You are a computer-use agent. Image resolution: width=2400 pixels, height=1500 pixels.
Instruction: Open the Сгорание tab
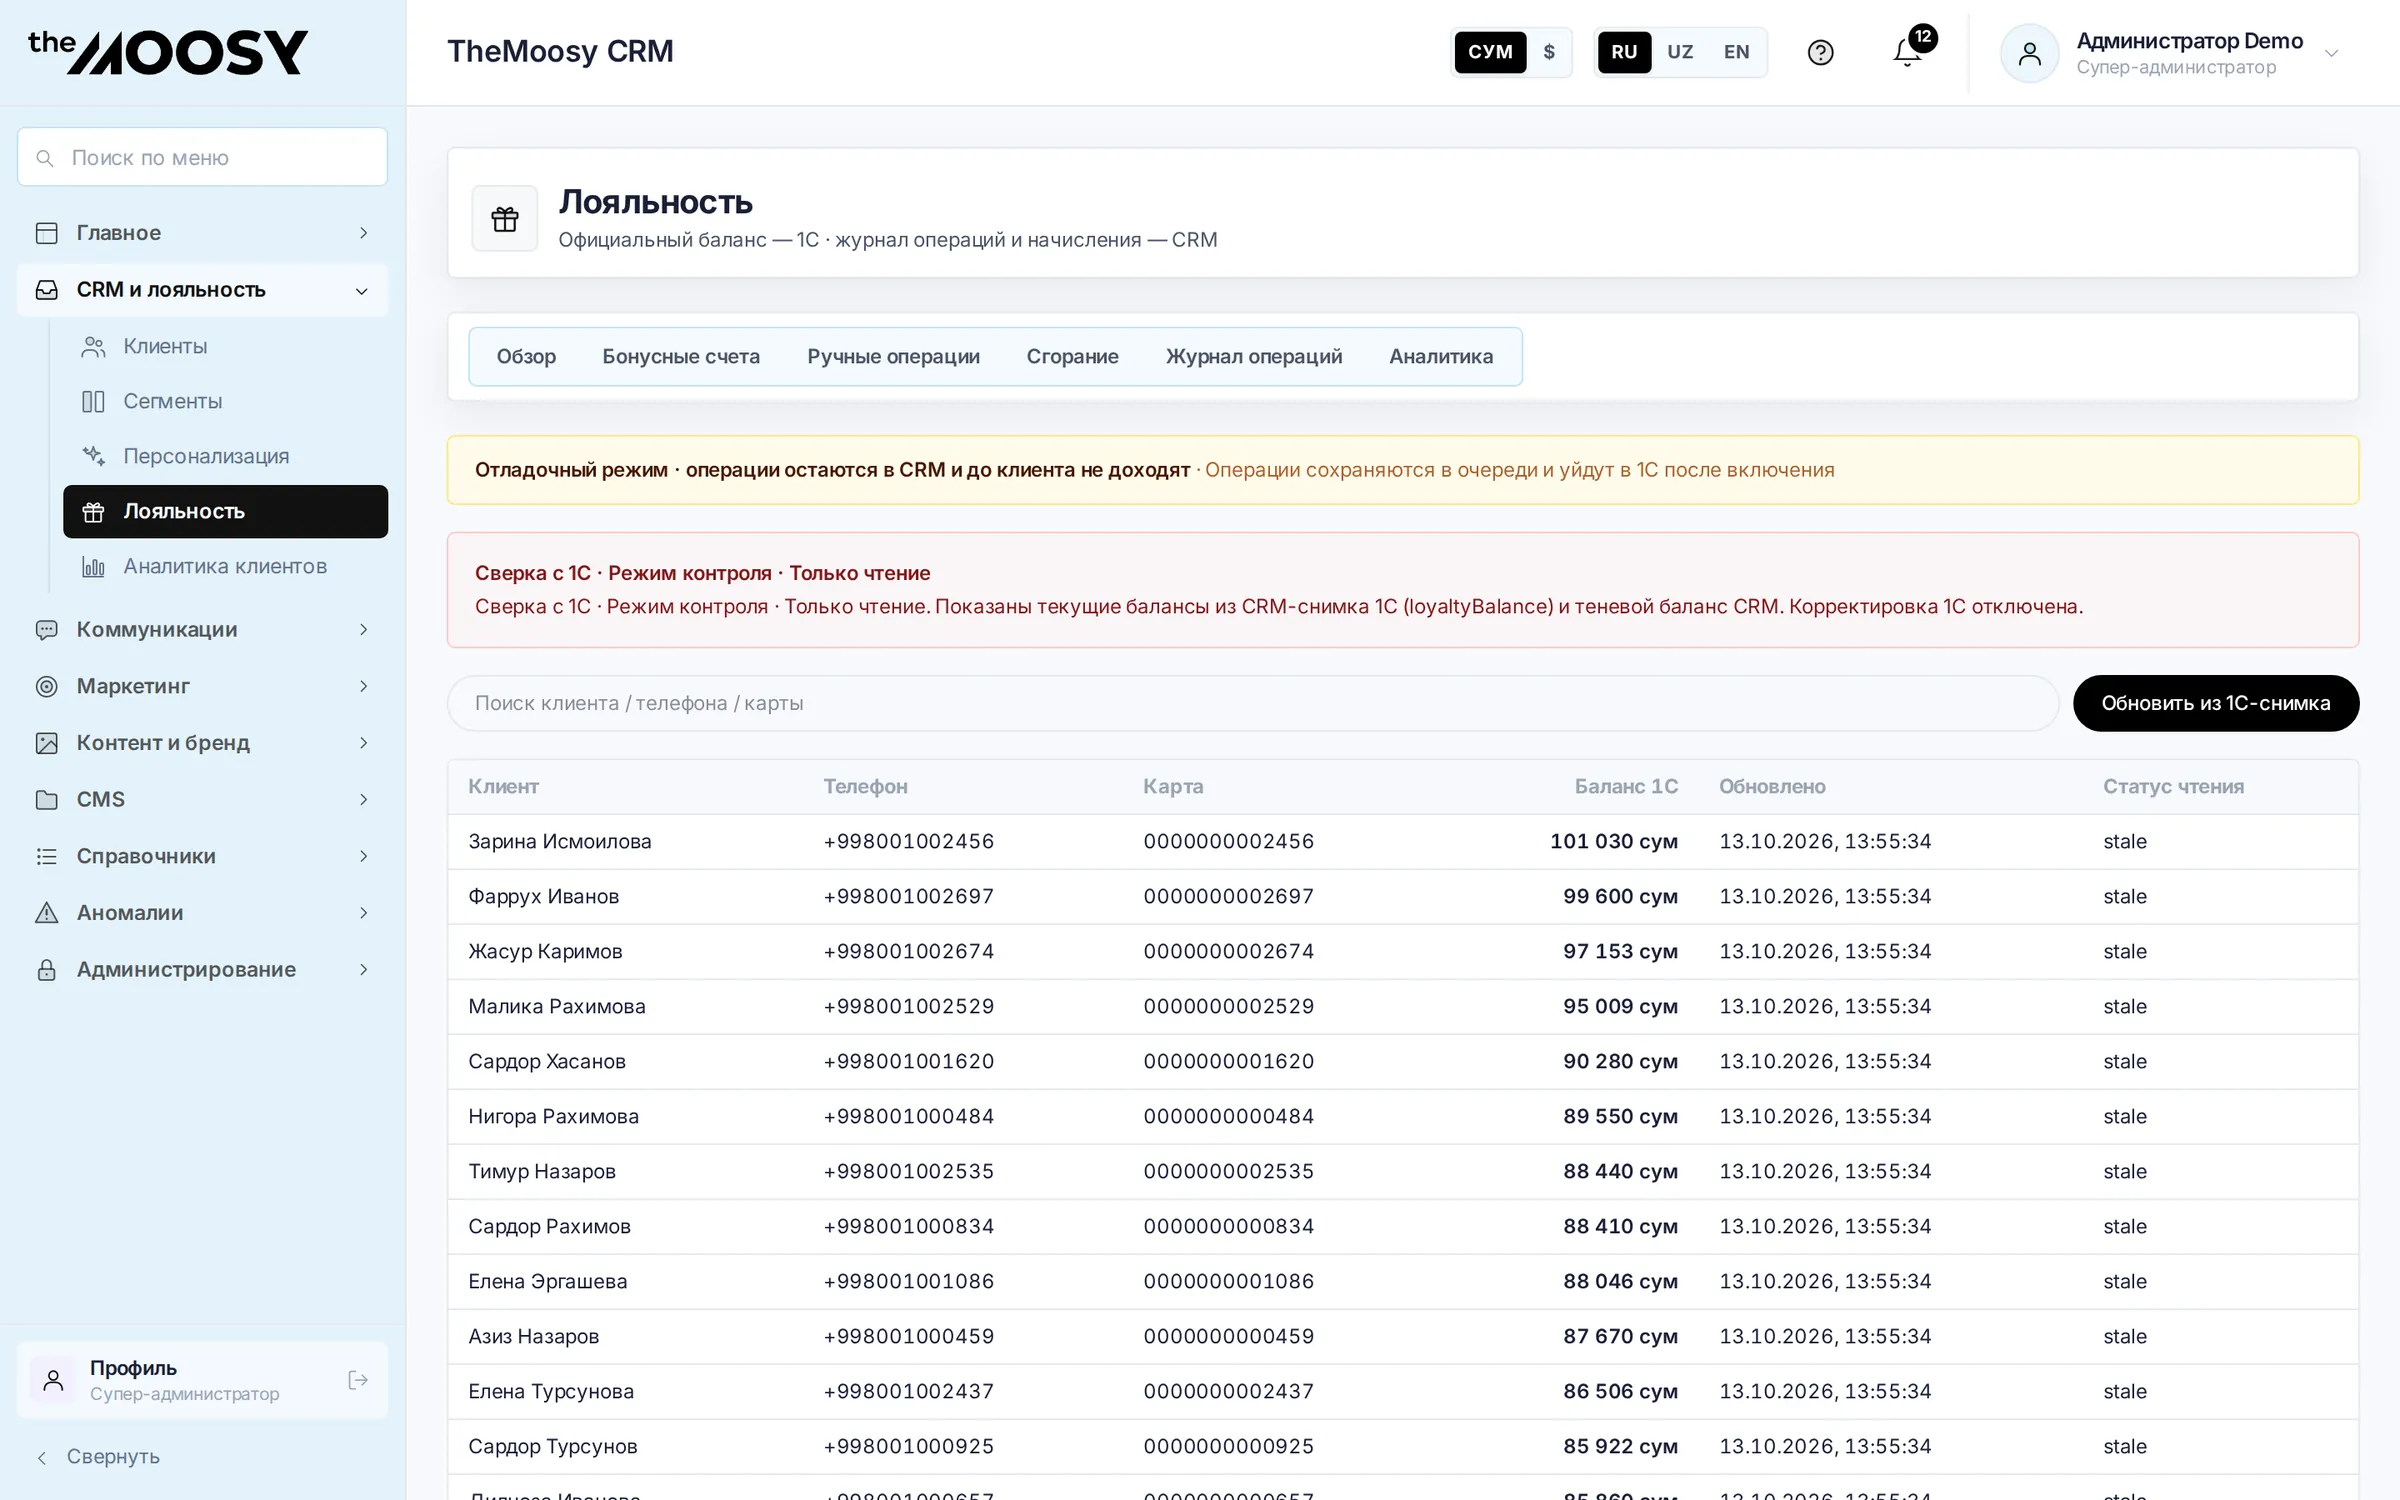(1072, 357)
